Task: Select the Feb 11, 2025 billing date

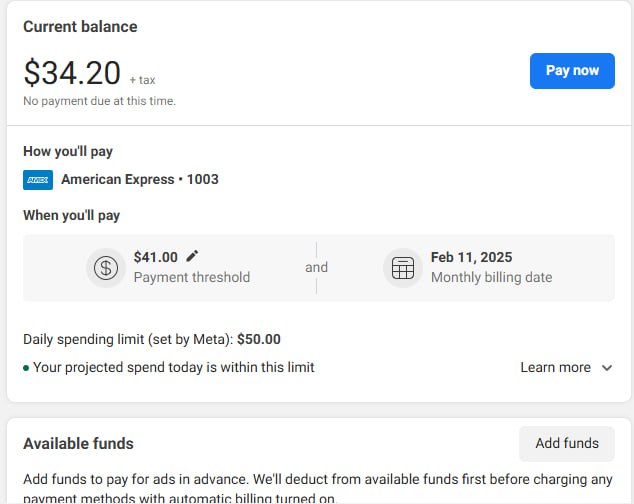Action: pos(471,257)
